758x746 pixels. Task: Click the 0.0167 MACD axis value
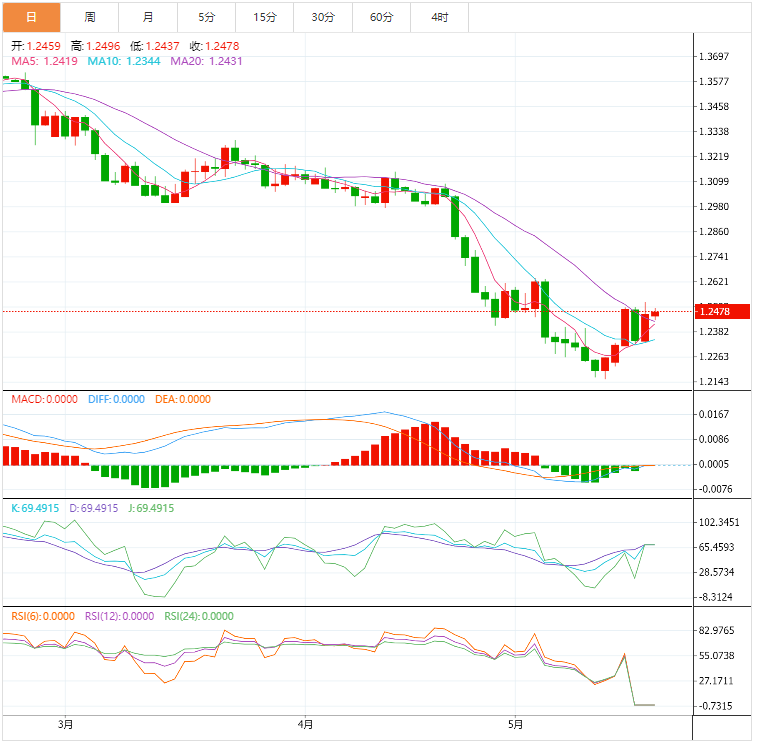tap(714, 414)
